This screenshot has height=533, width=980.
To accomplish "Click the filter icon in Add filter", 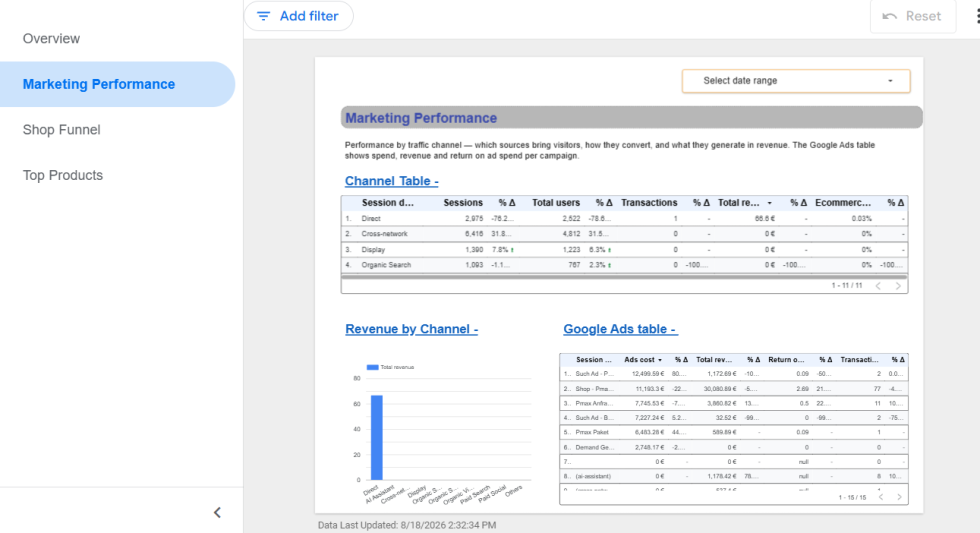I will pos(264,16).
